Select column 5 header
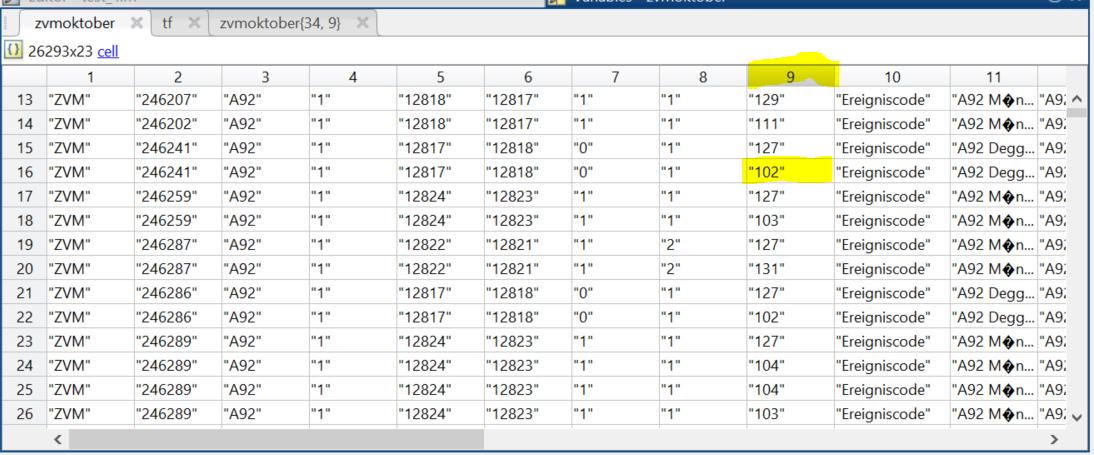This screenshot has width=1094, height=455. [x=440, y=76]
